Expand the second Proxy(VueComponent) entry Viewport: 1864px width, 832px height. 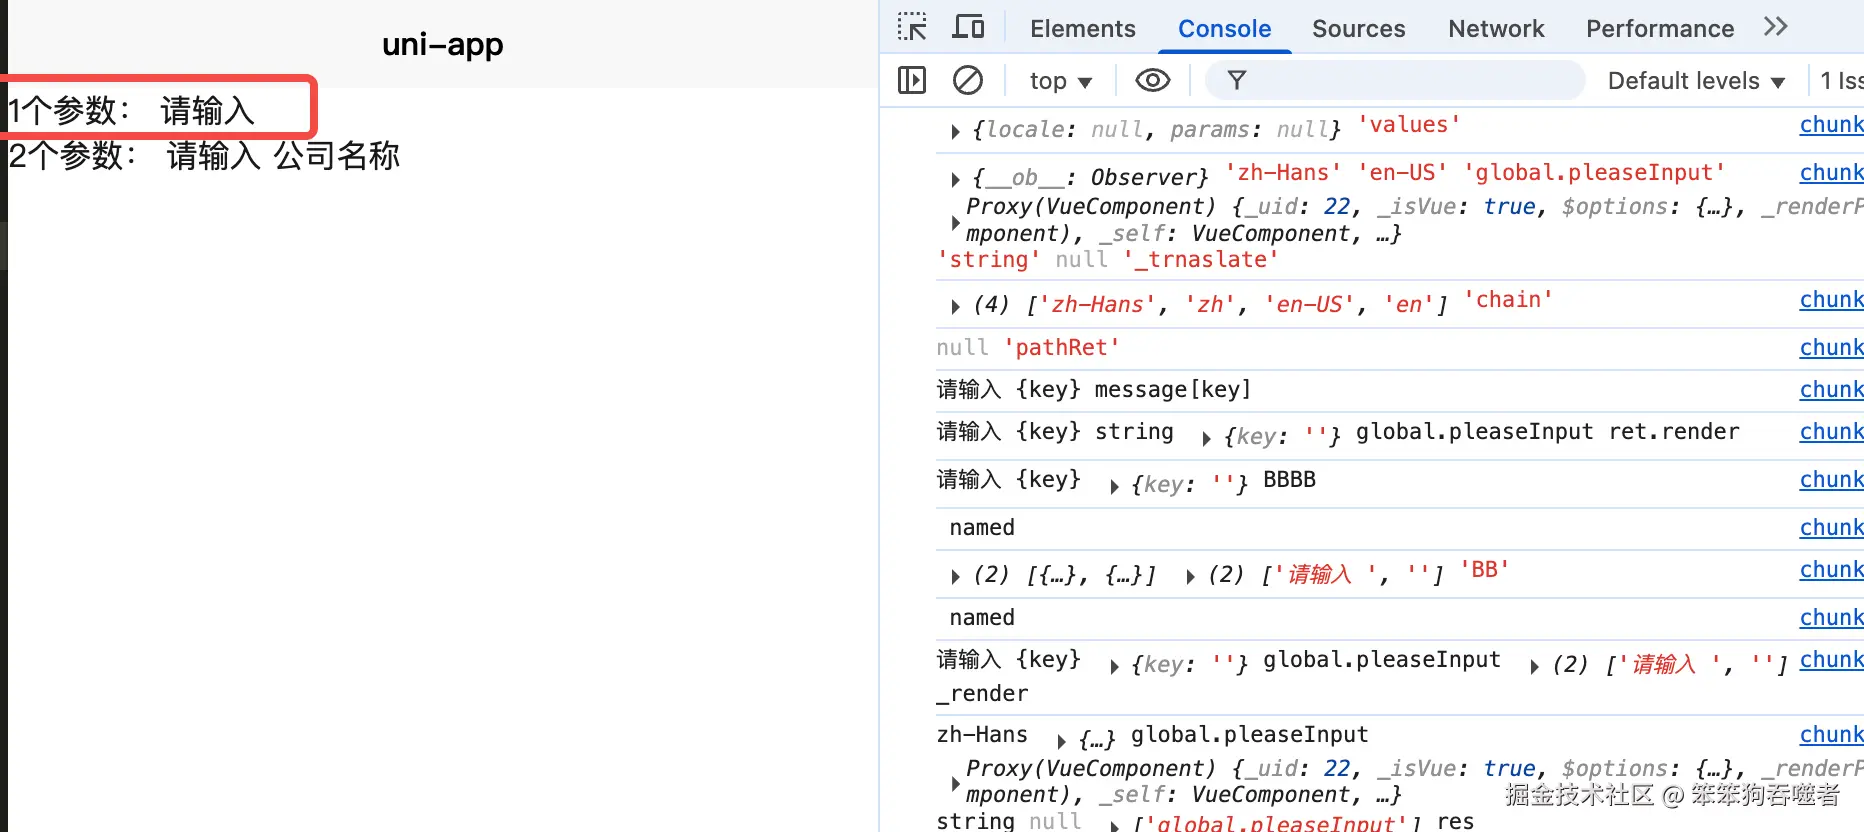pos(955,783)
